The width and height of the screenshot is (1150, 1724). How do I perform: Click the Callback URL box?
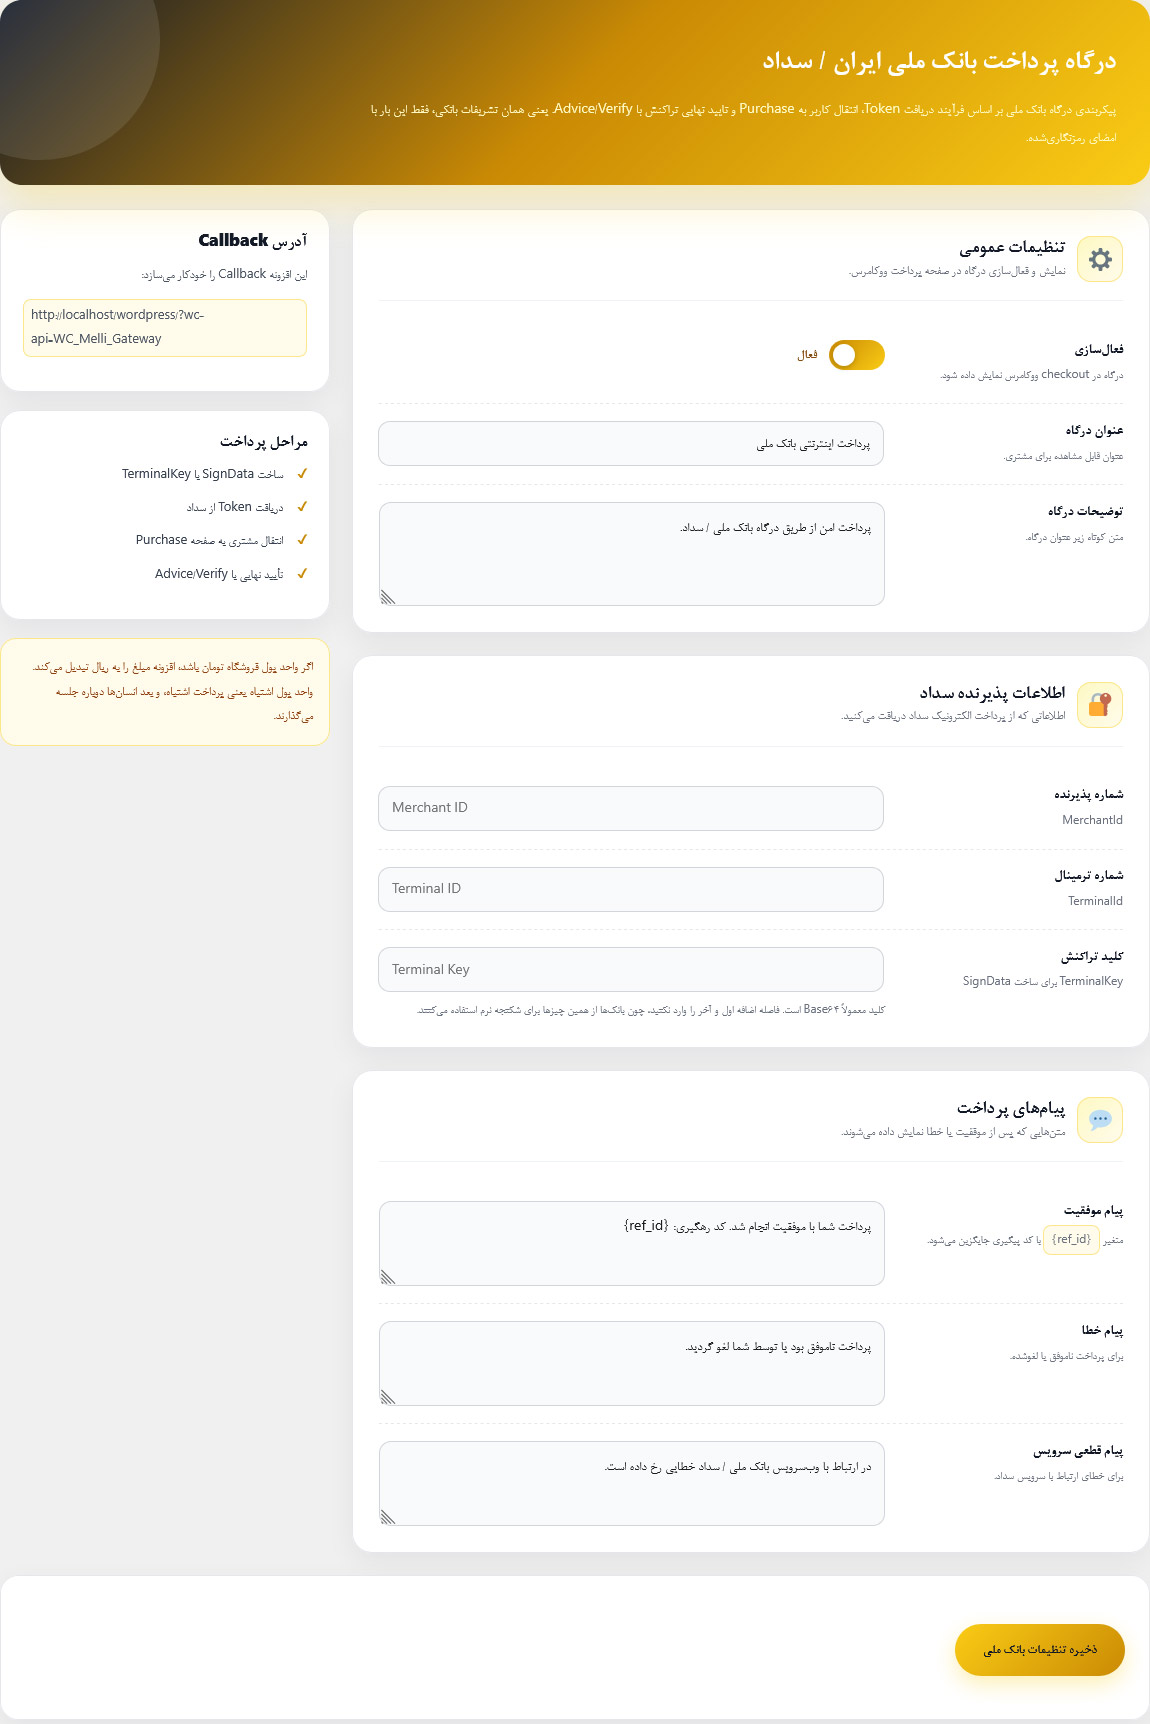click(x=165, y=327)
